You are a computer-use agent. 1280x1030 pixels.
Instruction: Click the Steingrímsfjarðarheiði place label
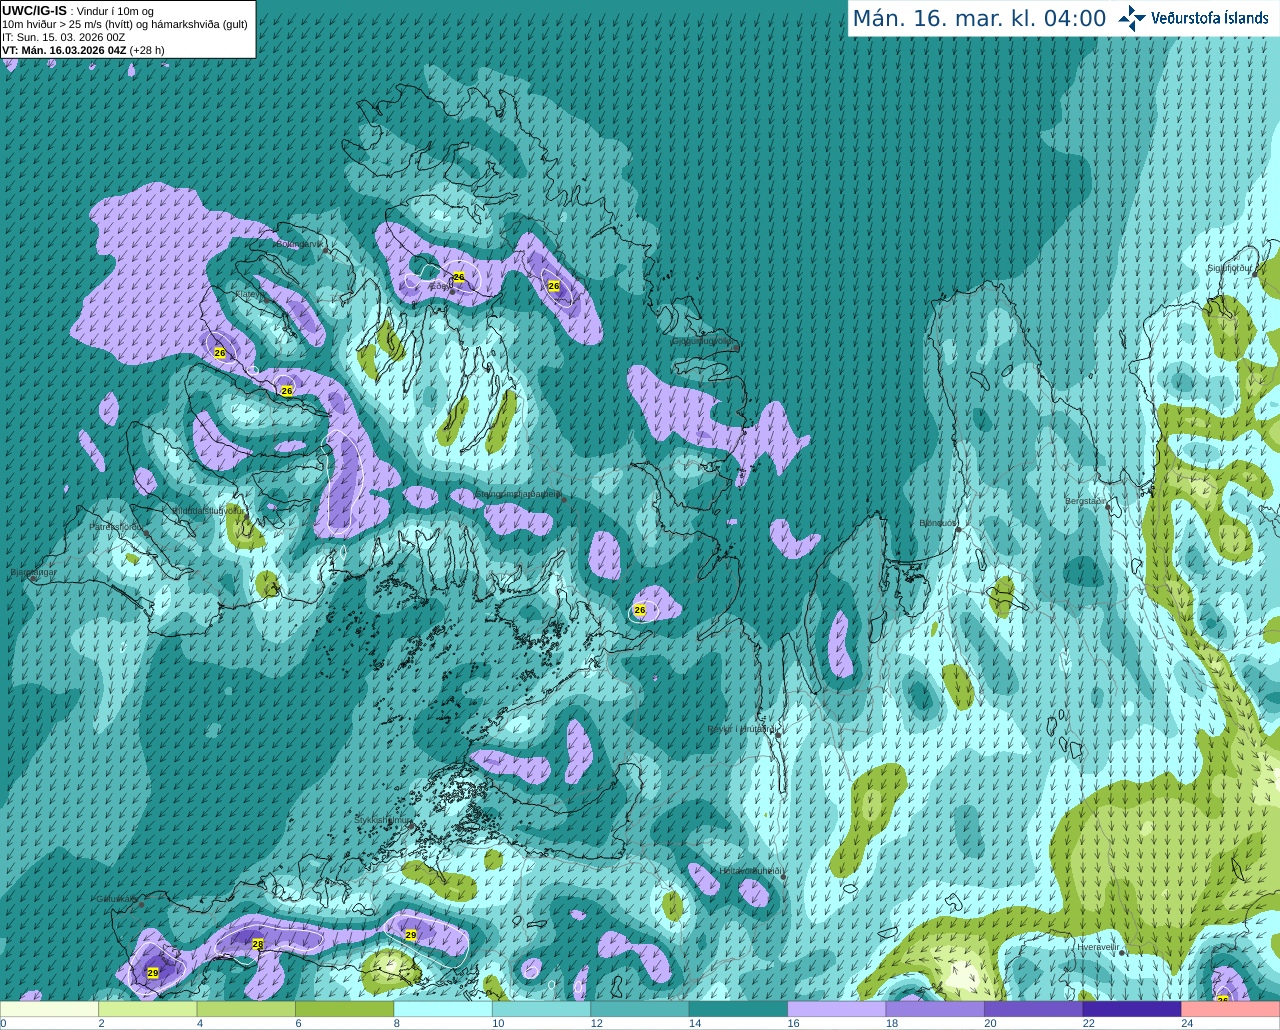click(x=518, y=494)
